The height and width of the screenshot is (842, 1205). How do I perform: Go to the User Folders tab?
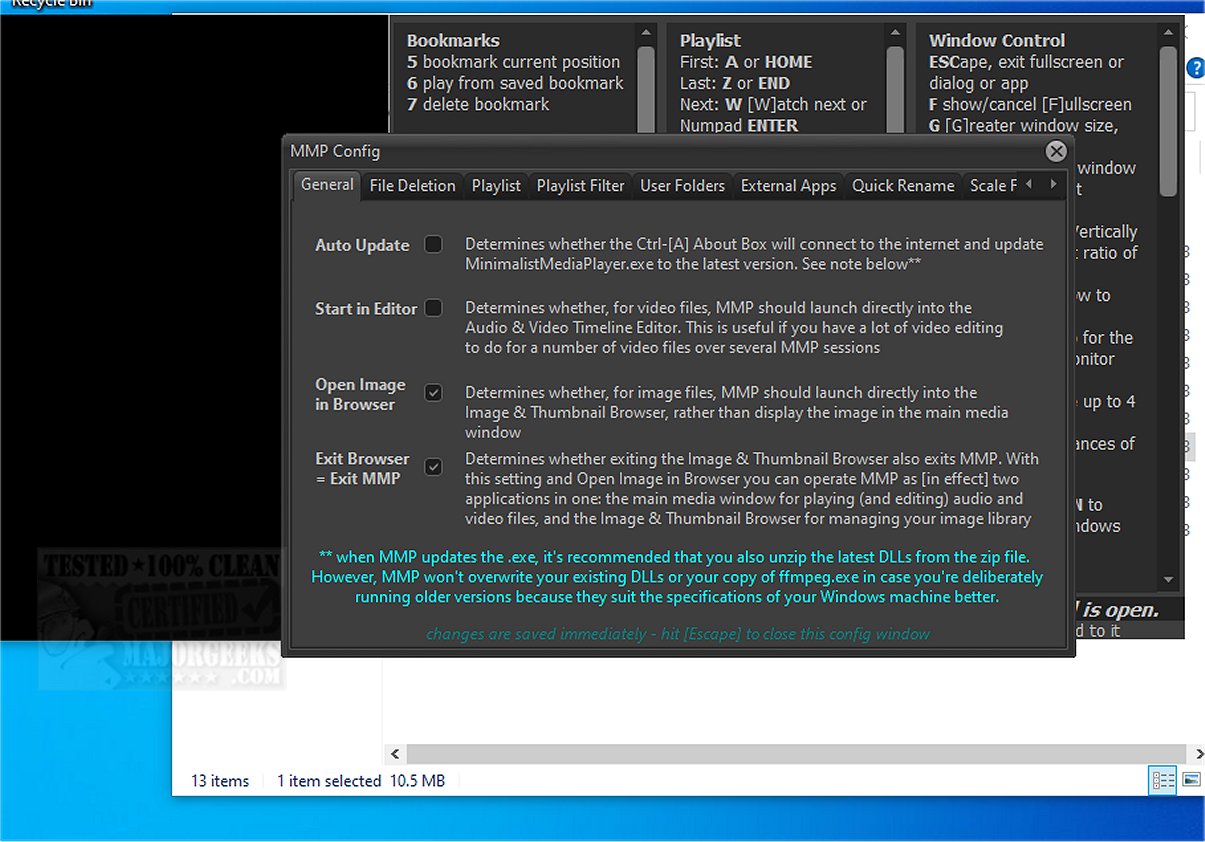(682, 186)
